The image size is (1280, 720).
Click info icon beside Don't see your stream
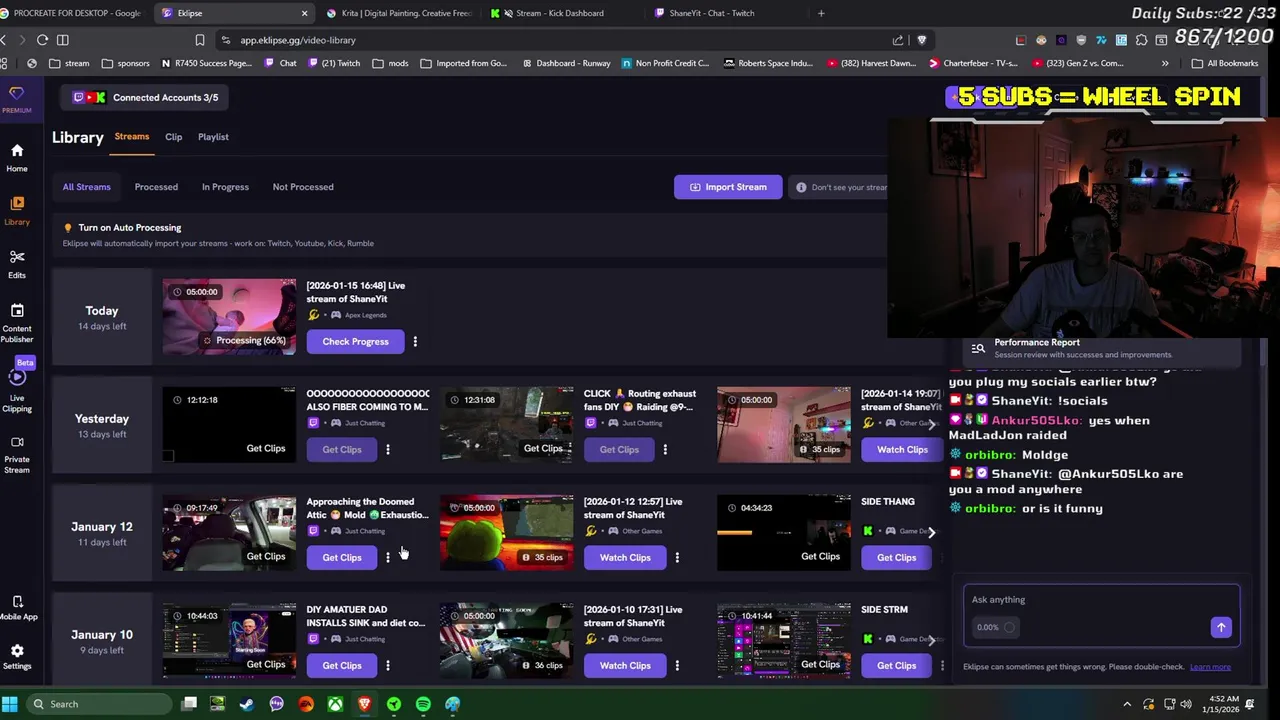(x=801, y=187)
